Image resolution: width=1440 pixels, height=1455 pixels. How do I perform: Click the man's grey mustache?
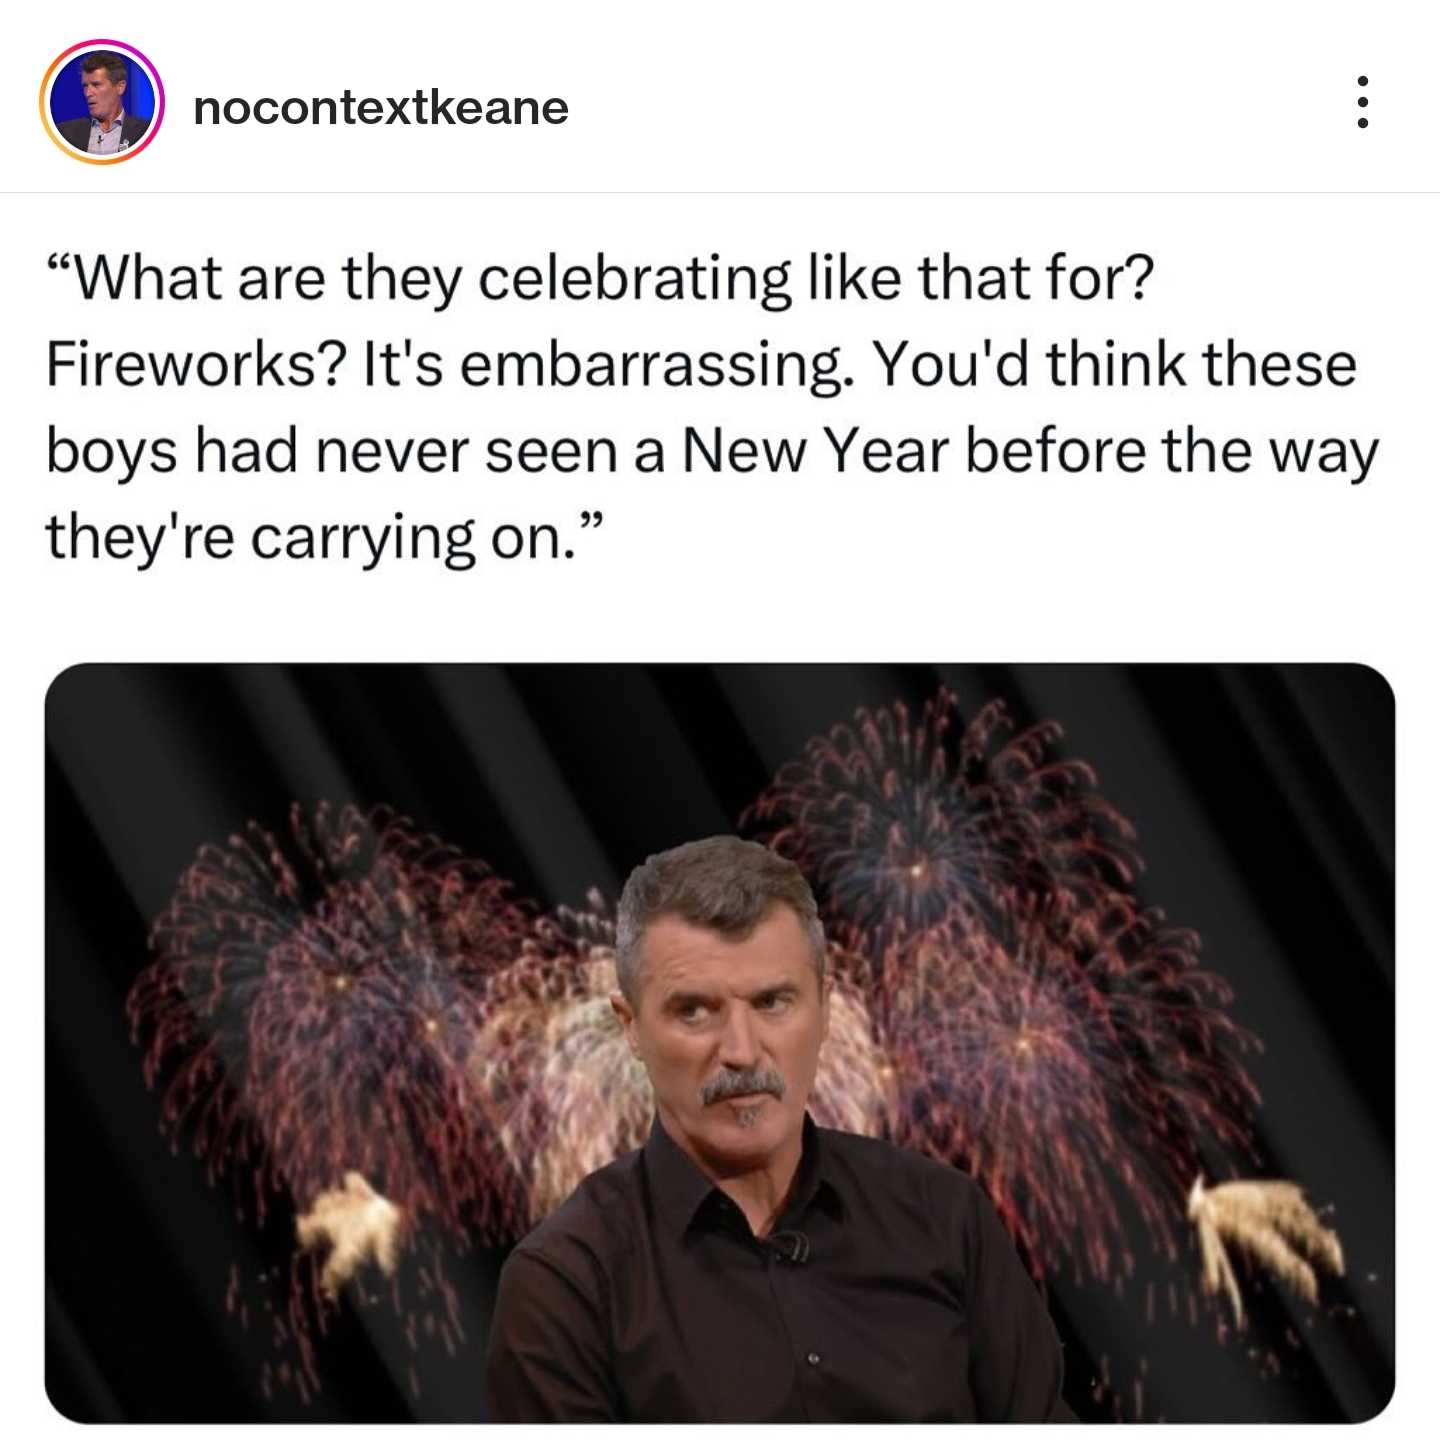[x=742, y=1083]
